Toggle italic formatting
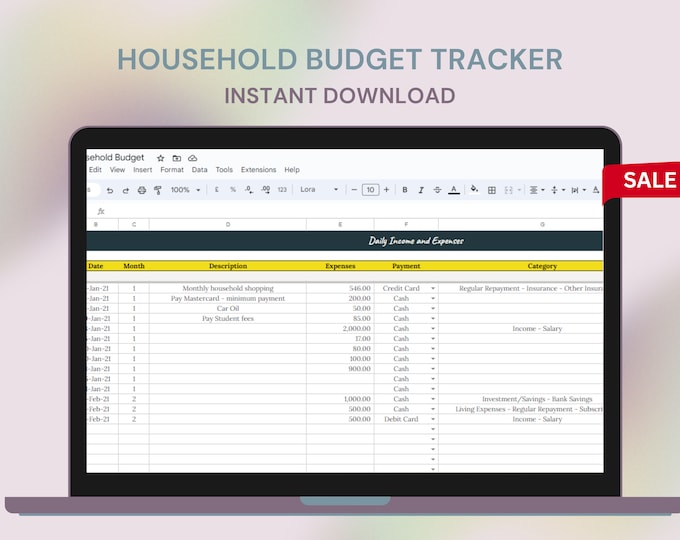The height and width of the screenshot is (540, 680). click(421, 190)
